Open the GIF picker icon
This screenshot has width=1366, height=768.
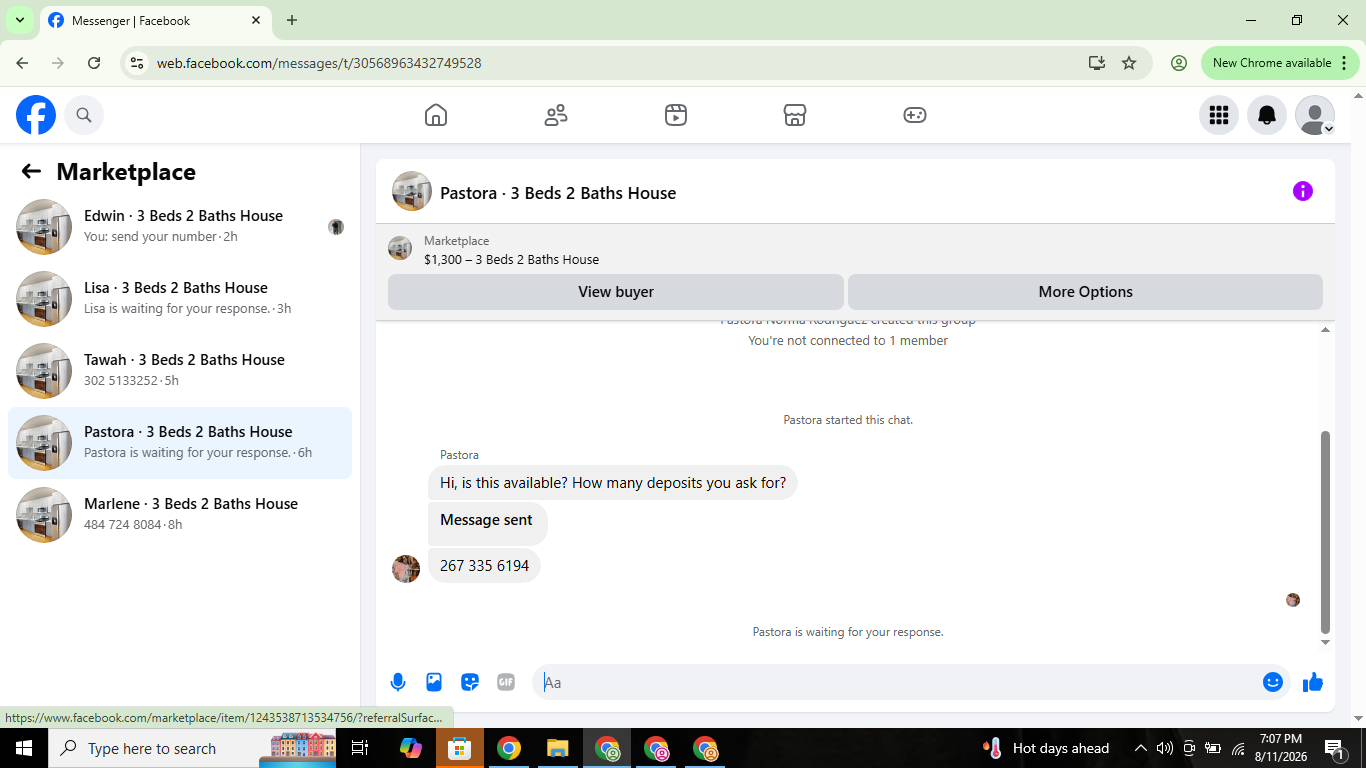(x=506, y=682)
